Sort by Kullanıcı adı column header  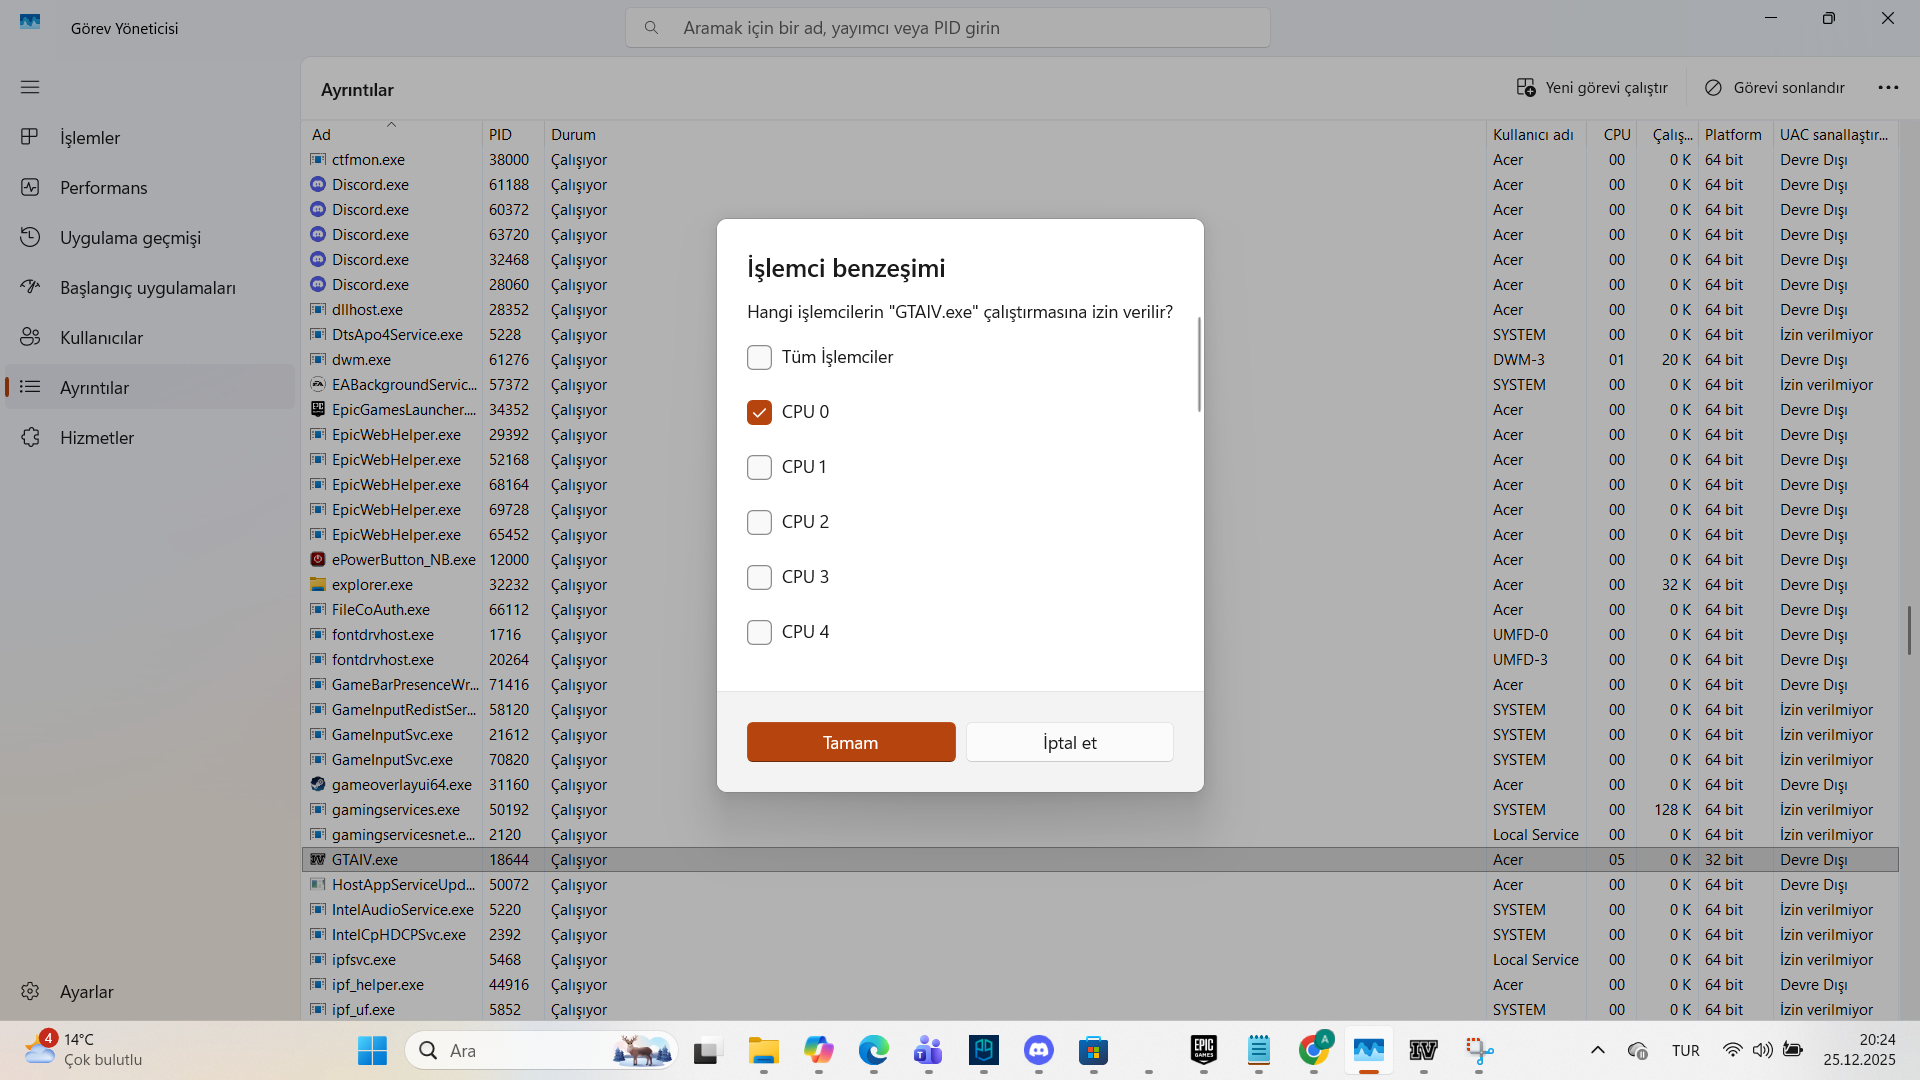pyautogui.click(x=1536, y=134)
